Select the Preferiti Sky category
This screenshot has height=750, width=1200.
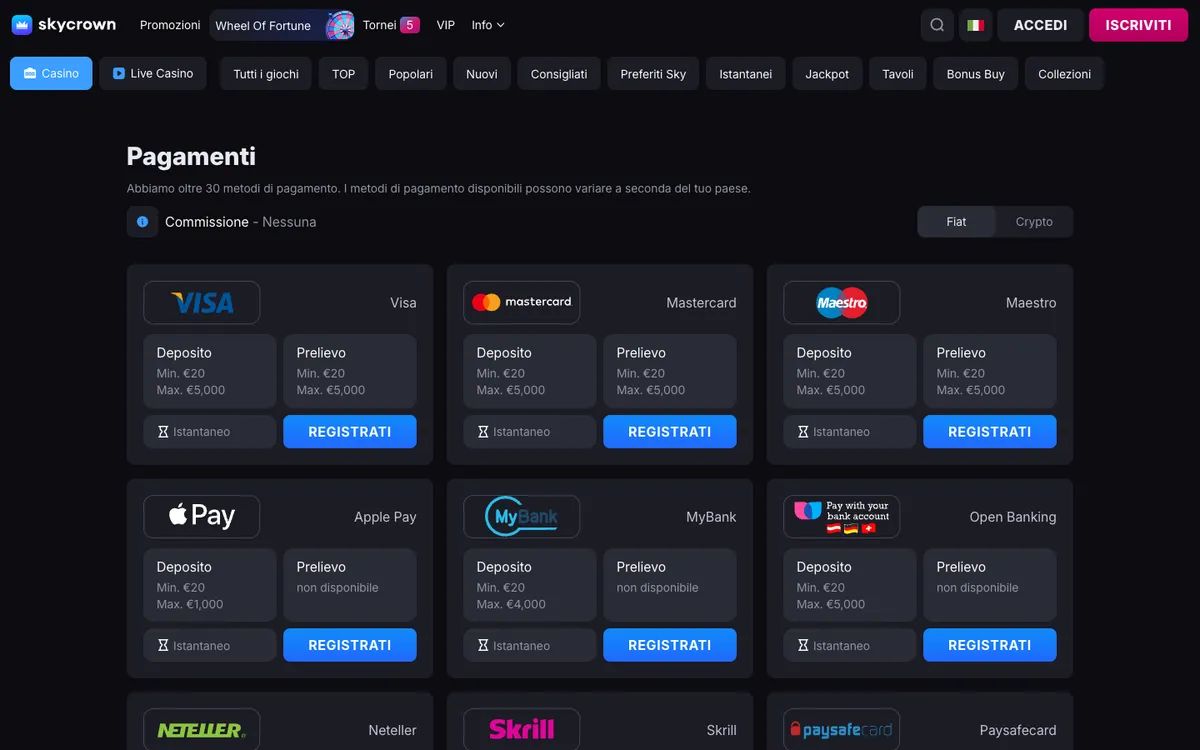[x=653, y=74]
